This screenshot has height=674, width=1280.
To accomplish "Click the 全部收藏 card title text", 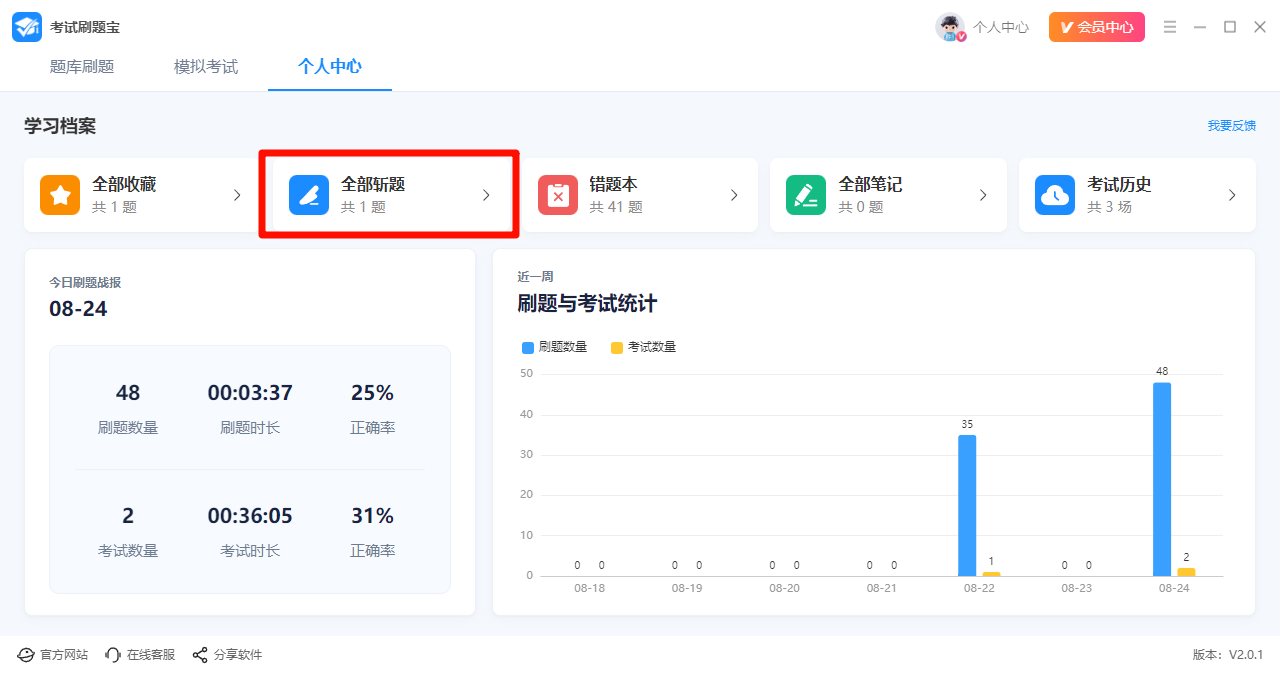I will [124, 185].
